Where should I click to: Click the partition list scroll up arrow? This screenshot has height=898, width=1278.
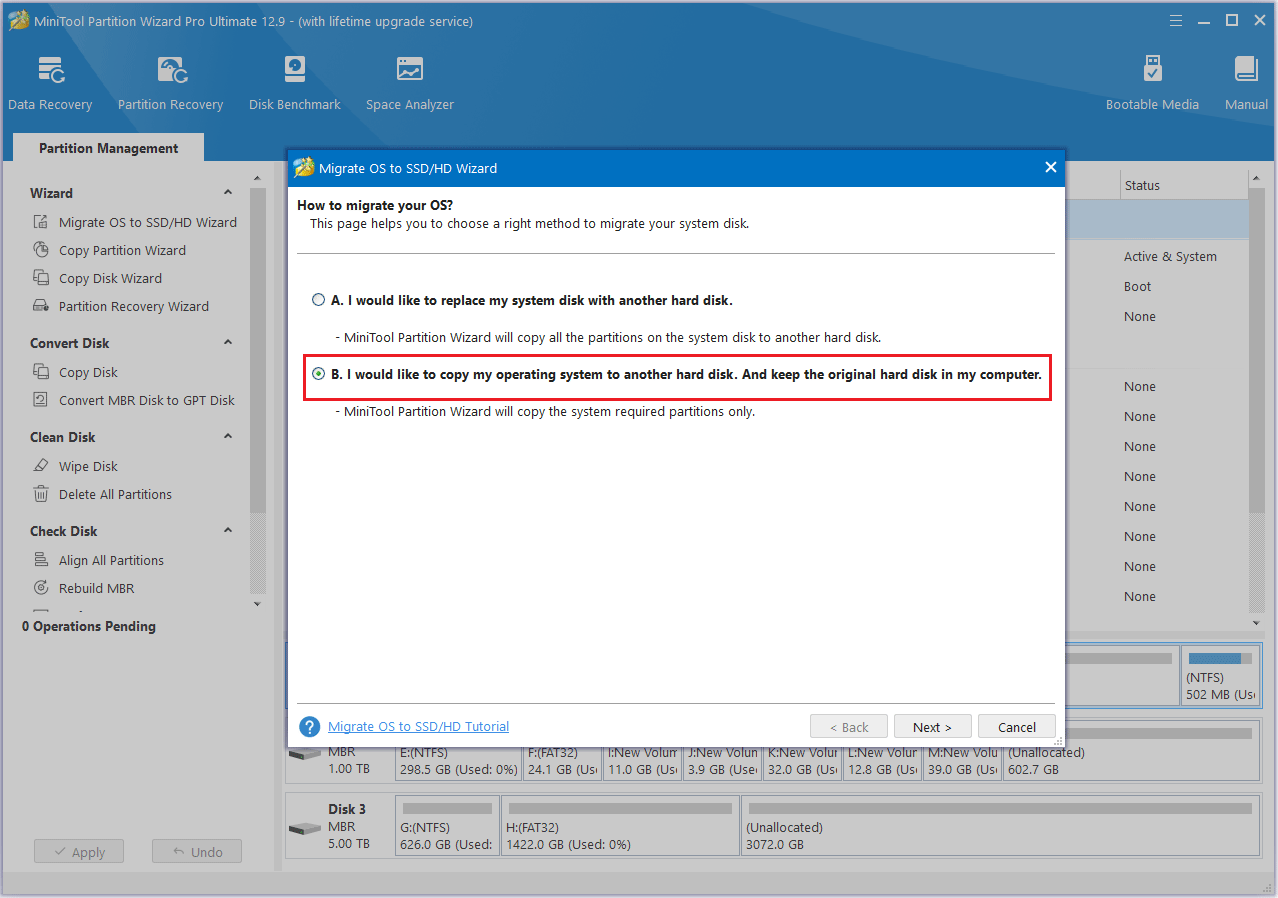point(1257,180)
